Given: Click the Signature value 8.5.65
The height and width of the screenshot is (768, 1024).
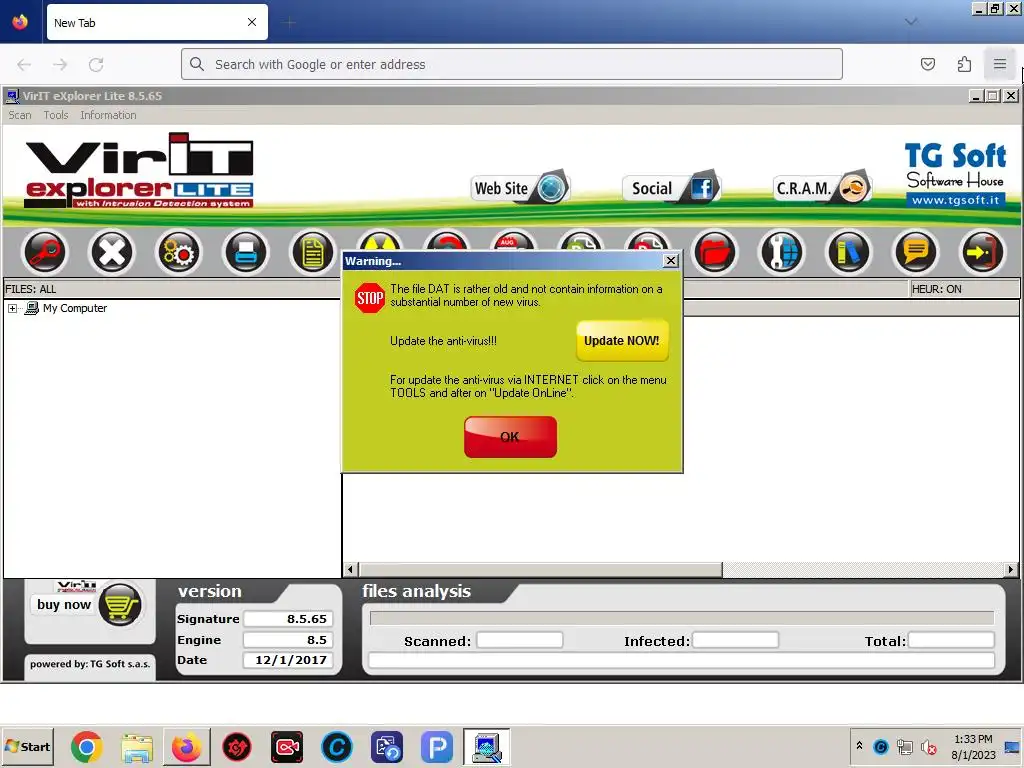Looking at the screenshot, I should [x=288, y=619].
